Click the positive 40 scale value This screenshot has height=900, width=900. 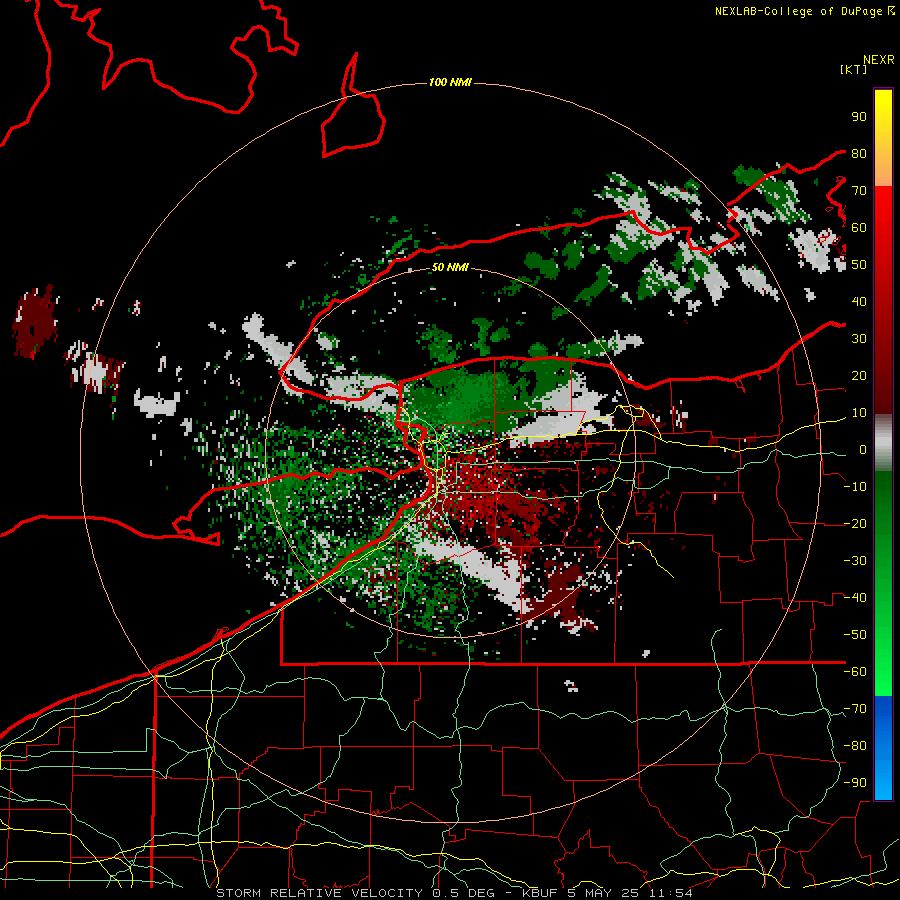coord(859,301)
